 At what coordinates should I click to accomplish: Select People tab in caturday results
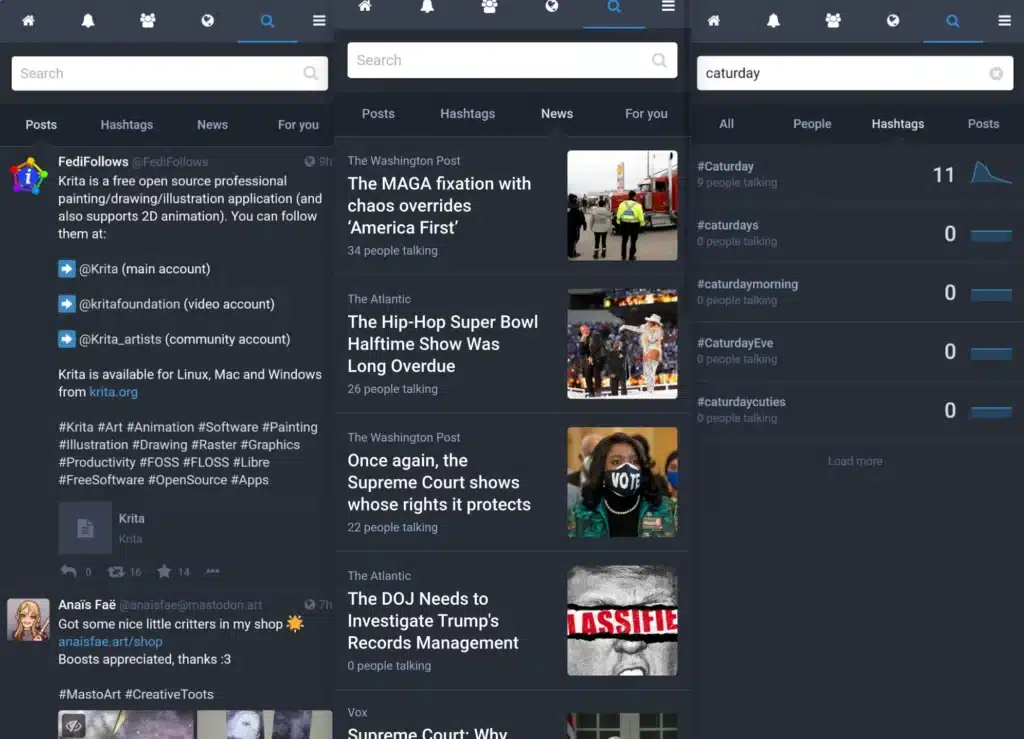[x=812, y=124]
